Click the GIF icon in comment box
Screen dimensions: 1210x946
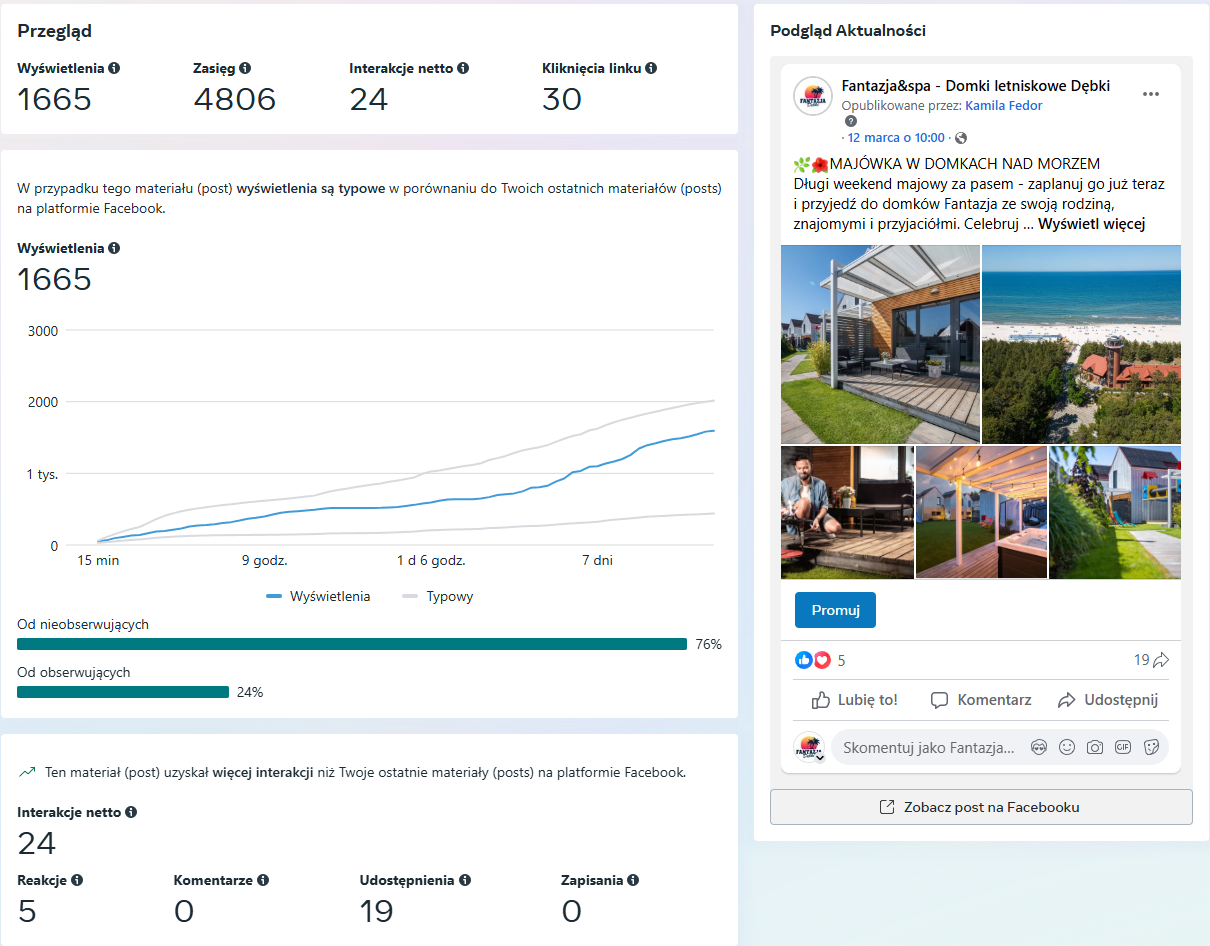click(x=1123, y=747)
